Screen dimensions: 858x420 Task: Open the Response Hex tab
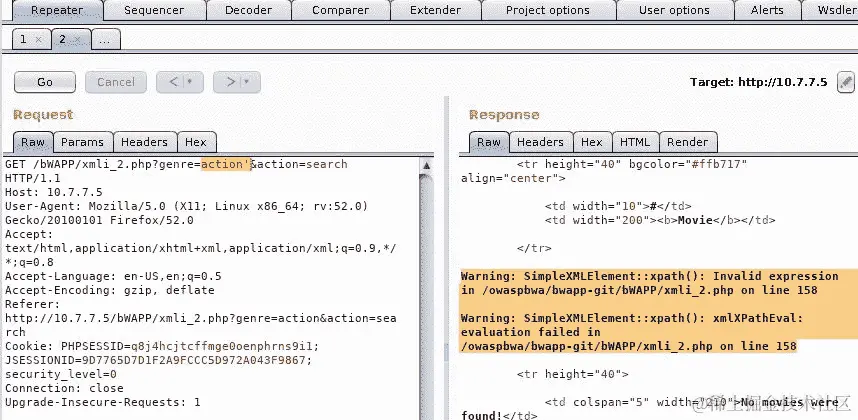click(592, 142)
